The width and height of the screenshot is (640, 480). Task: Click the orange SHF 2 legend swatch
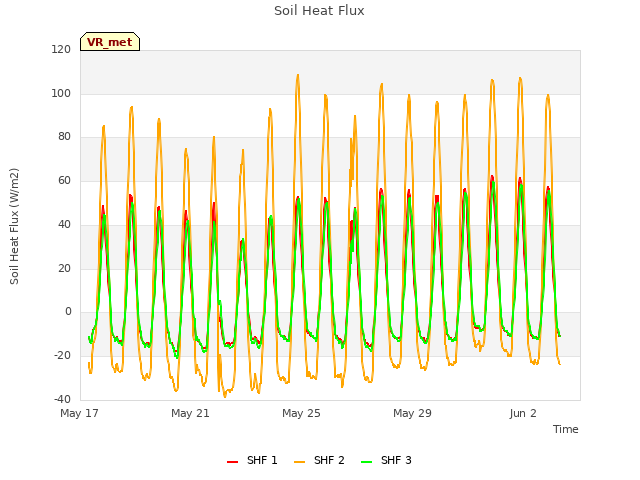[x=299, y=461]
